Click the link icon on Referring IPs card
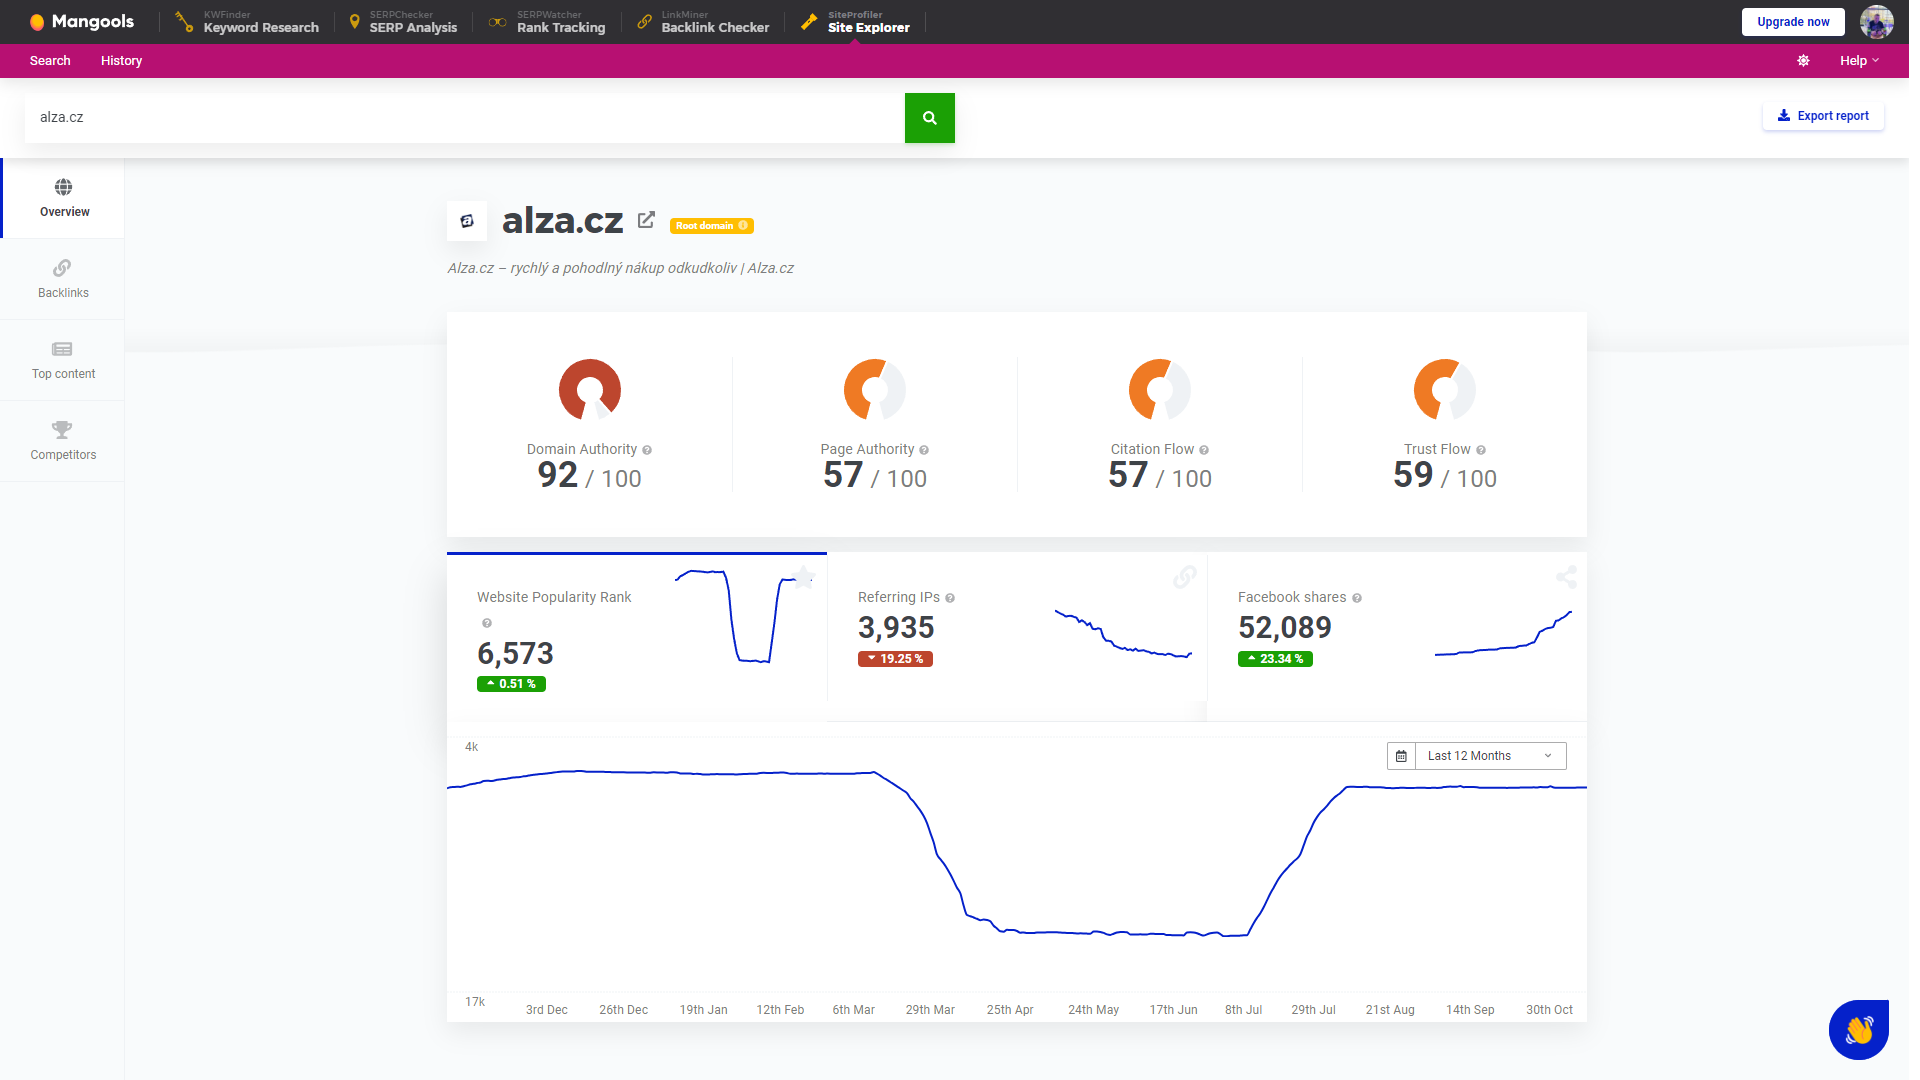Image resolution: width=1920 pixels, height=1080 pixels. tap(1185, 577)
